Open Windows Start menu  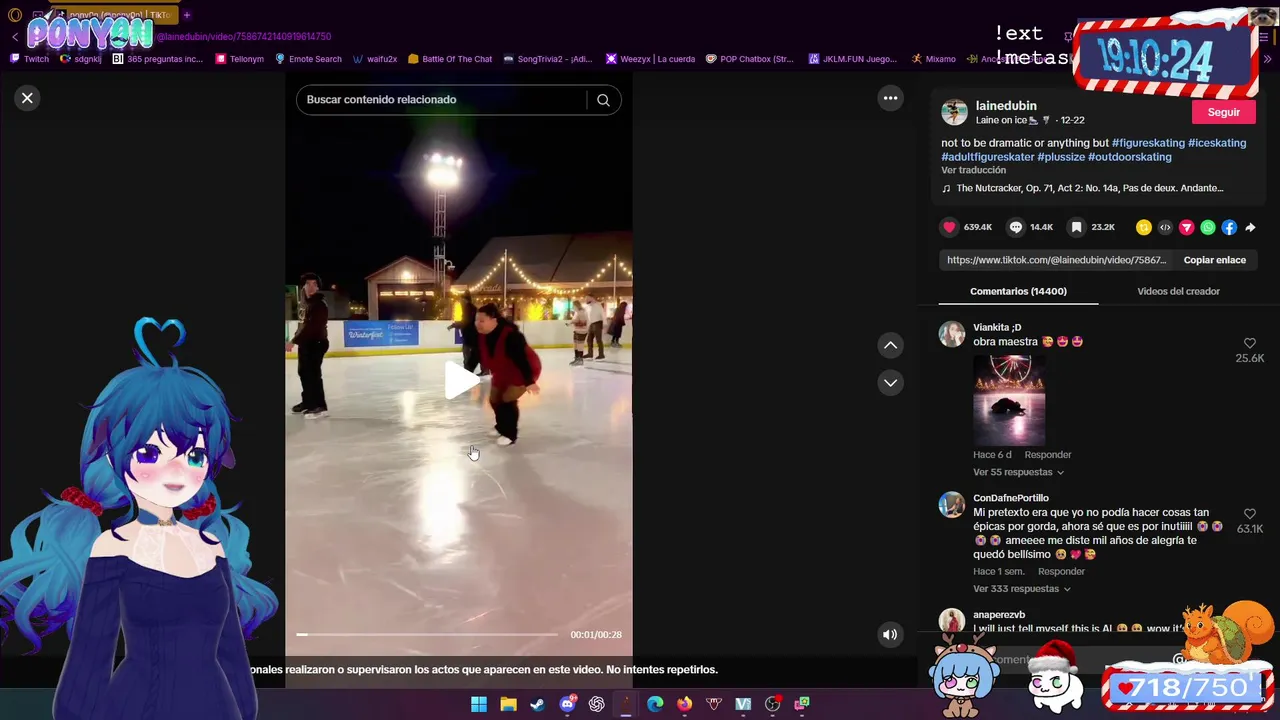pyautogui.click(x=479, y=704)
